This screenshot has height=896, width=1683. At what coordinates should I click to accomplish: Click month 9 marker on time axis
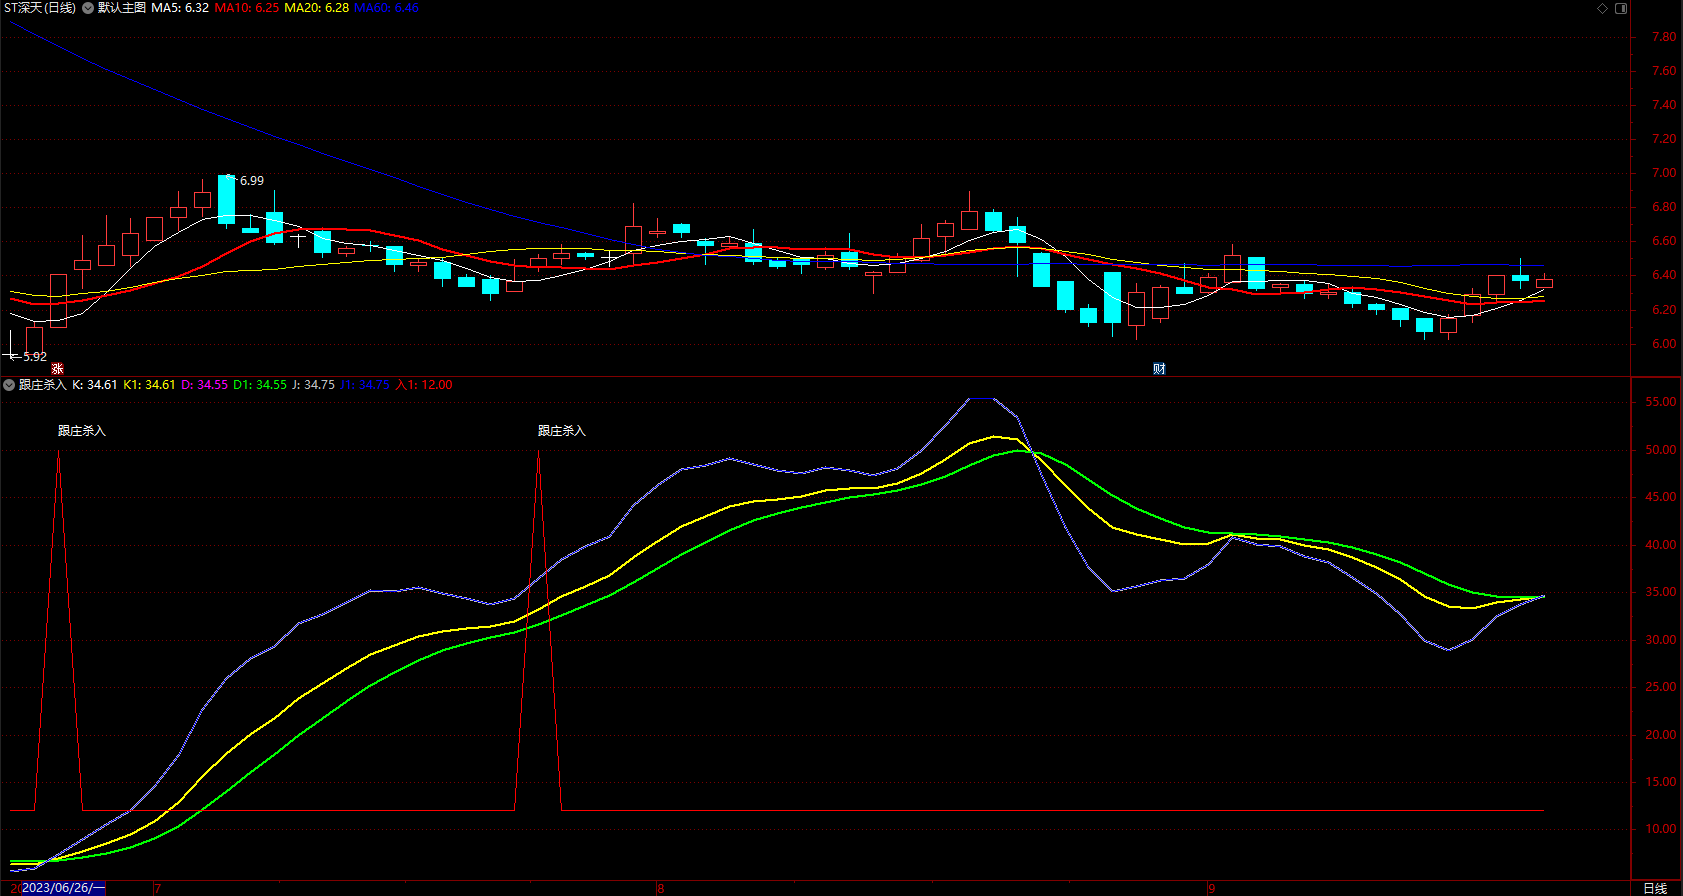pos(1211,888)
